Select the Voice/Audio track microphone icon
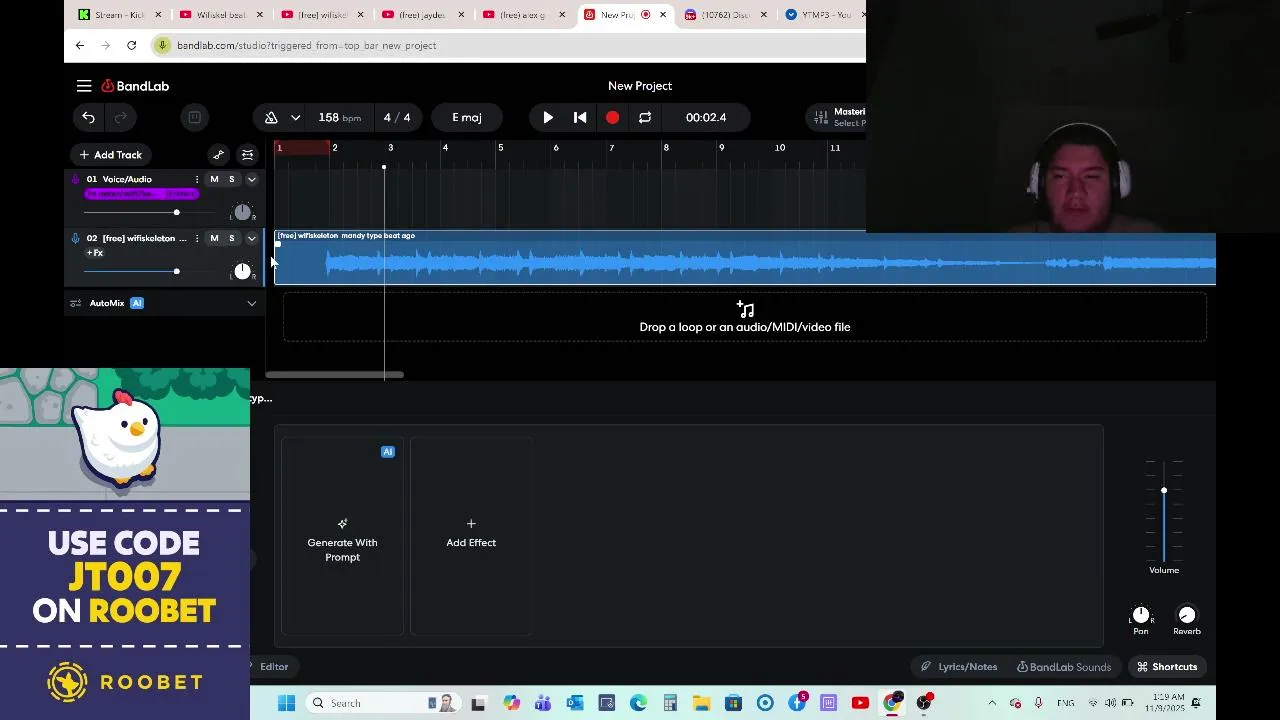1280x720 pixels. click(x=75, y=180)
